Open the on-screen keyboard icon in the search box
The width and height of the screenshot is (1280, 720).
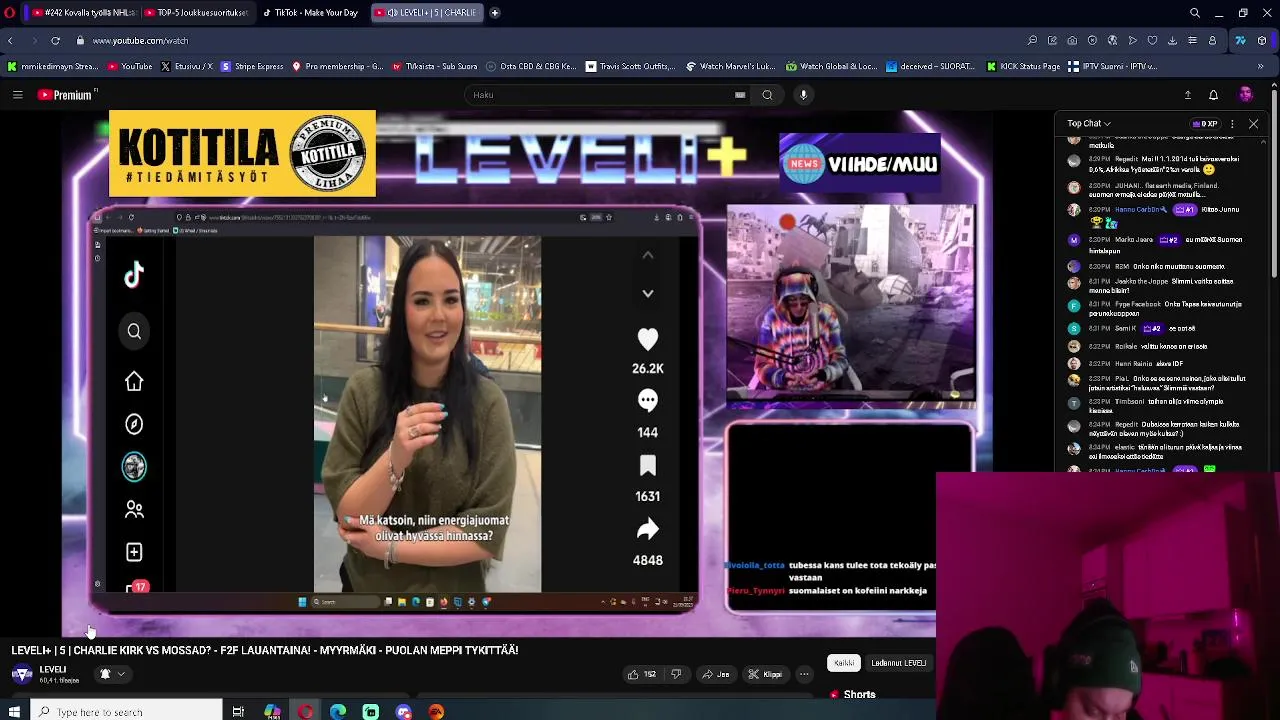(x=740, y=95)
